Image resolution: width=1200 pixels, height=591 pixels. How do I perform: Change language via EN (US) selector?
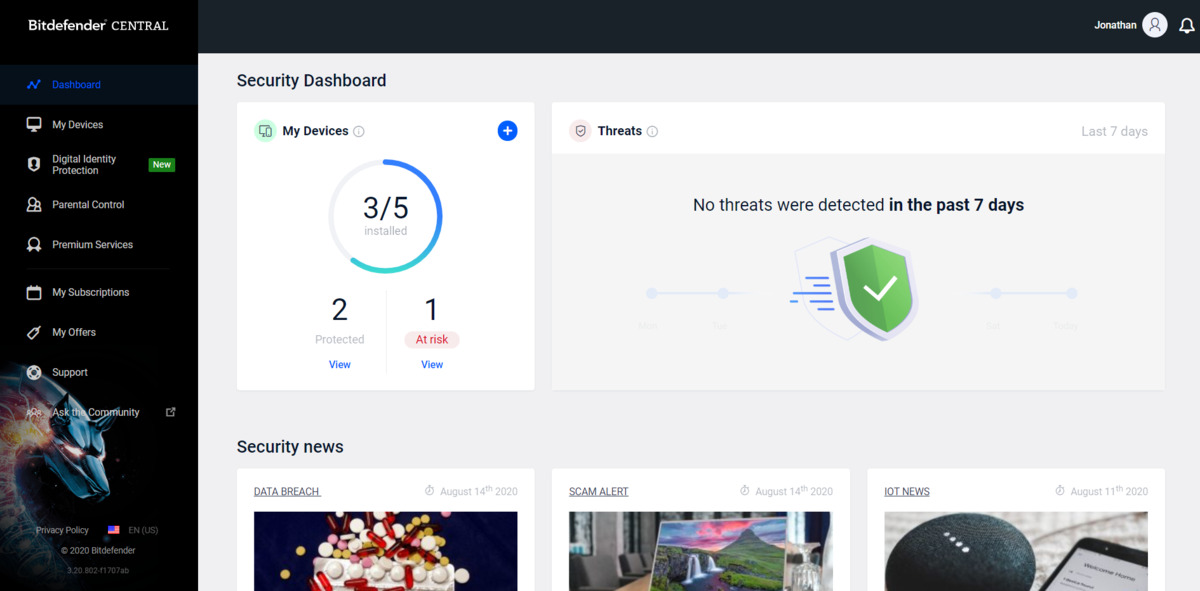coord(143,530)
